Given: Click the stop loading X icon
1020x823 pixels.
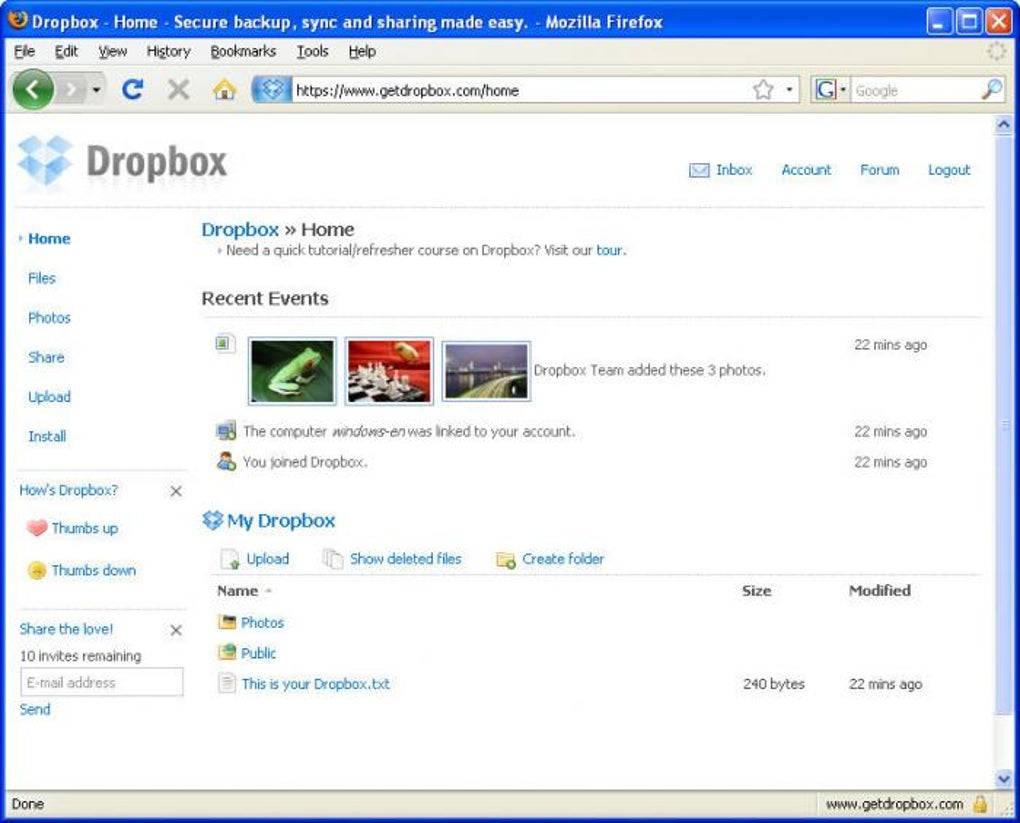Looking at the screenshot, I should 178,89.
